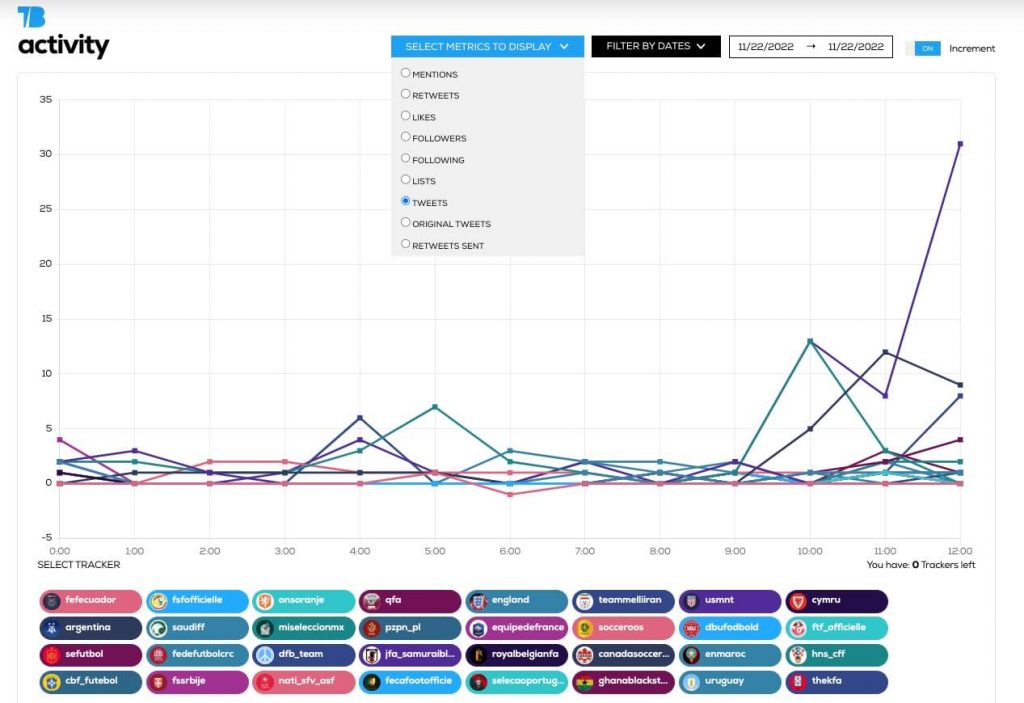The height and width of the screenshot is (703, 1024).
Task: Toggle the fssrbije tracker chip
Action: [197, 682]
